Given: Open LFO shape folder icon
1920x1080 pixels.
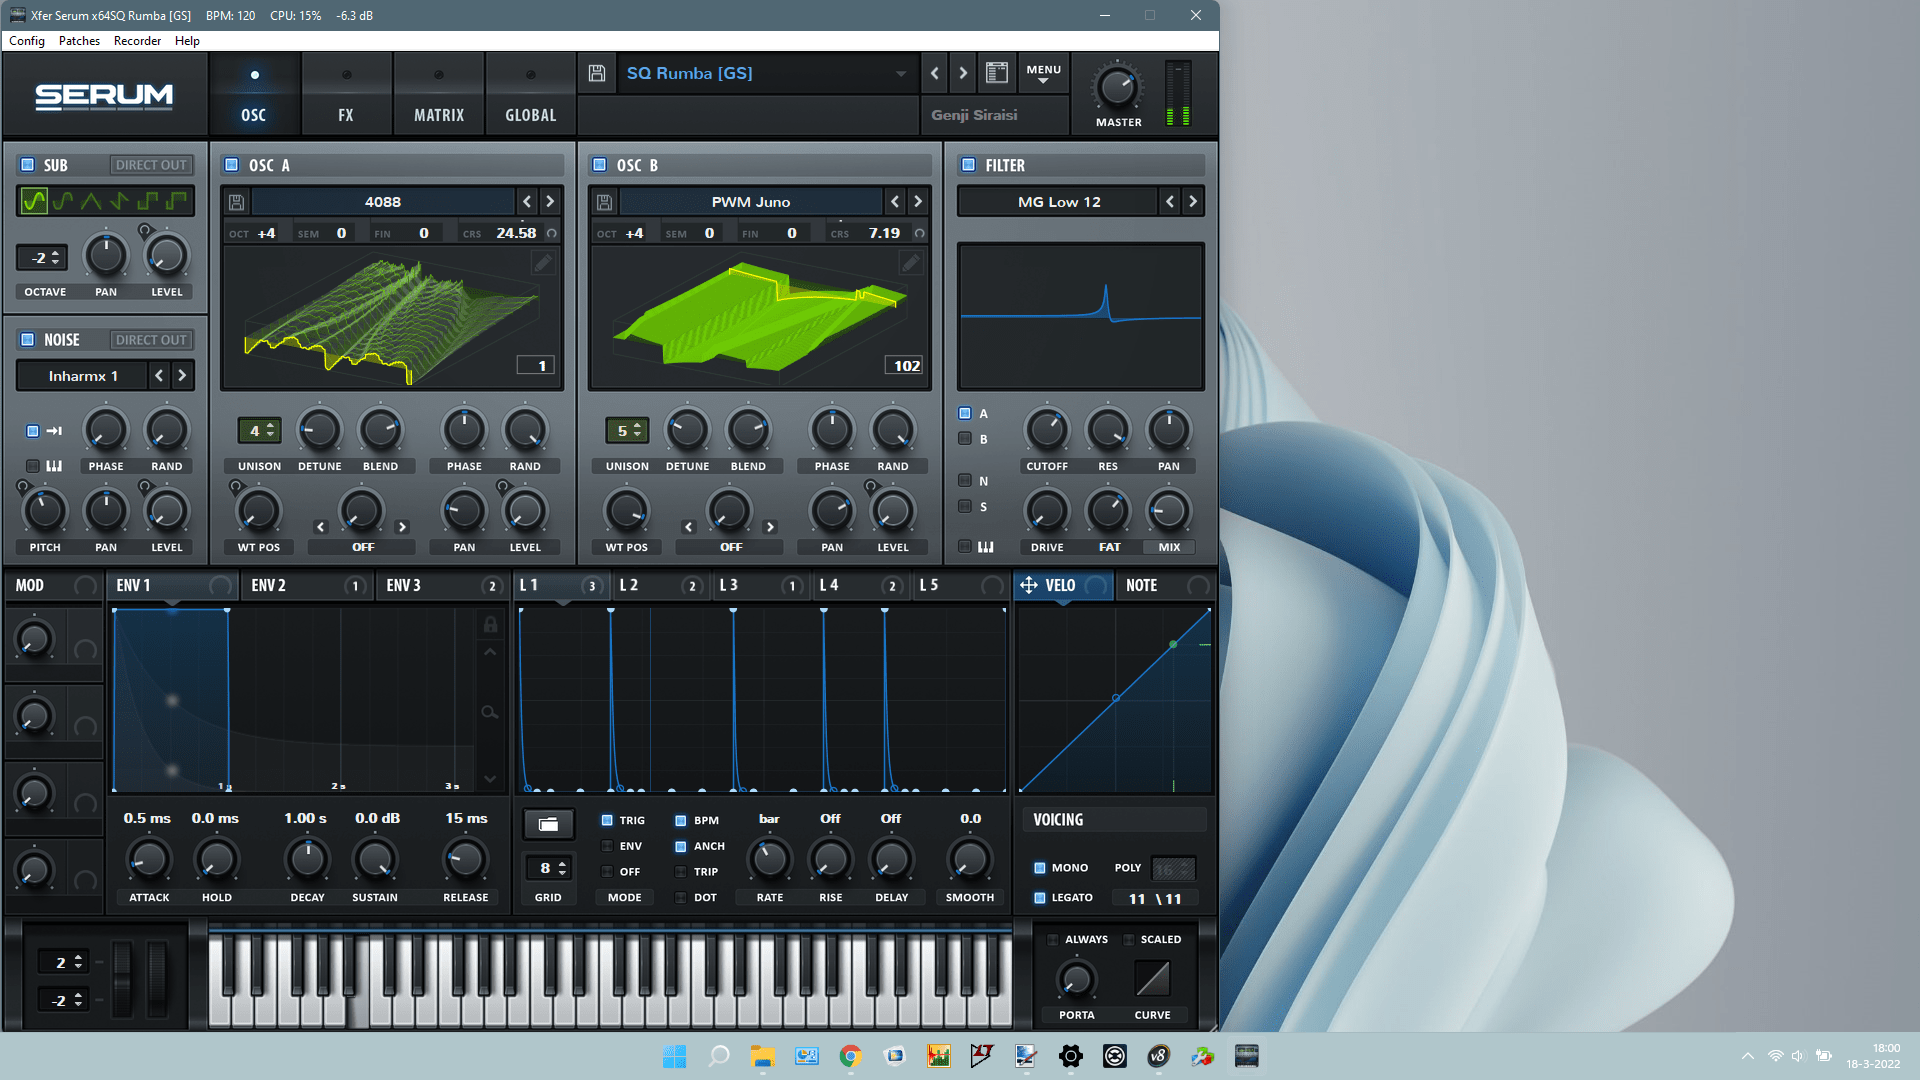Looking at the screenshot, I should [548, 824].
